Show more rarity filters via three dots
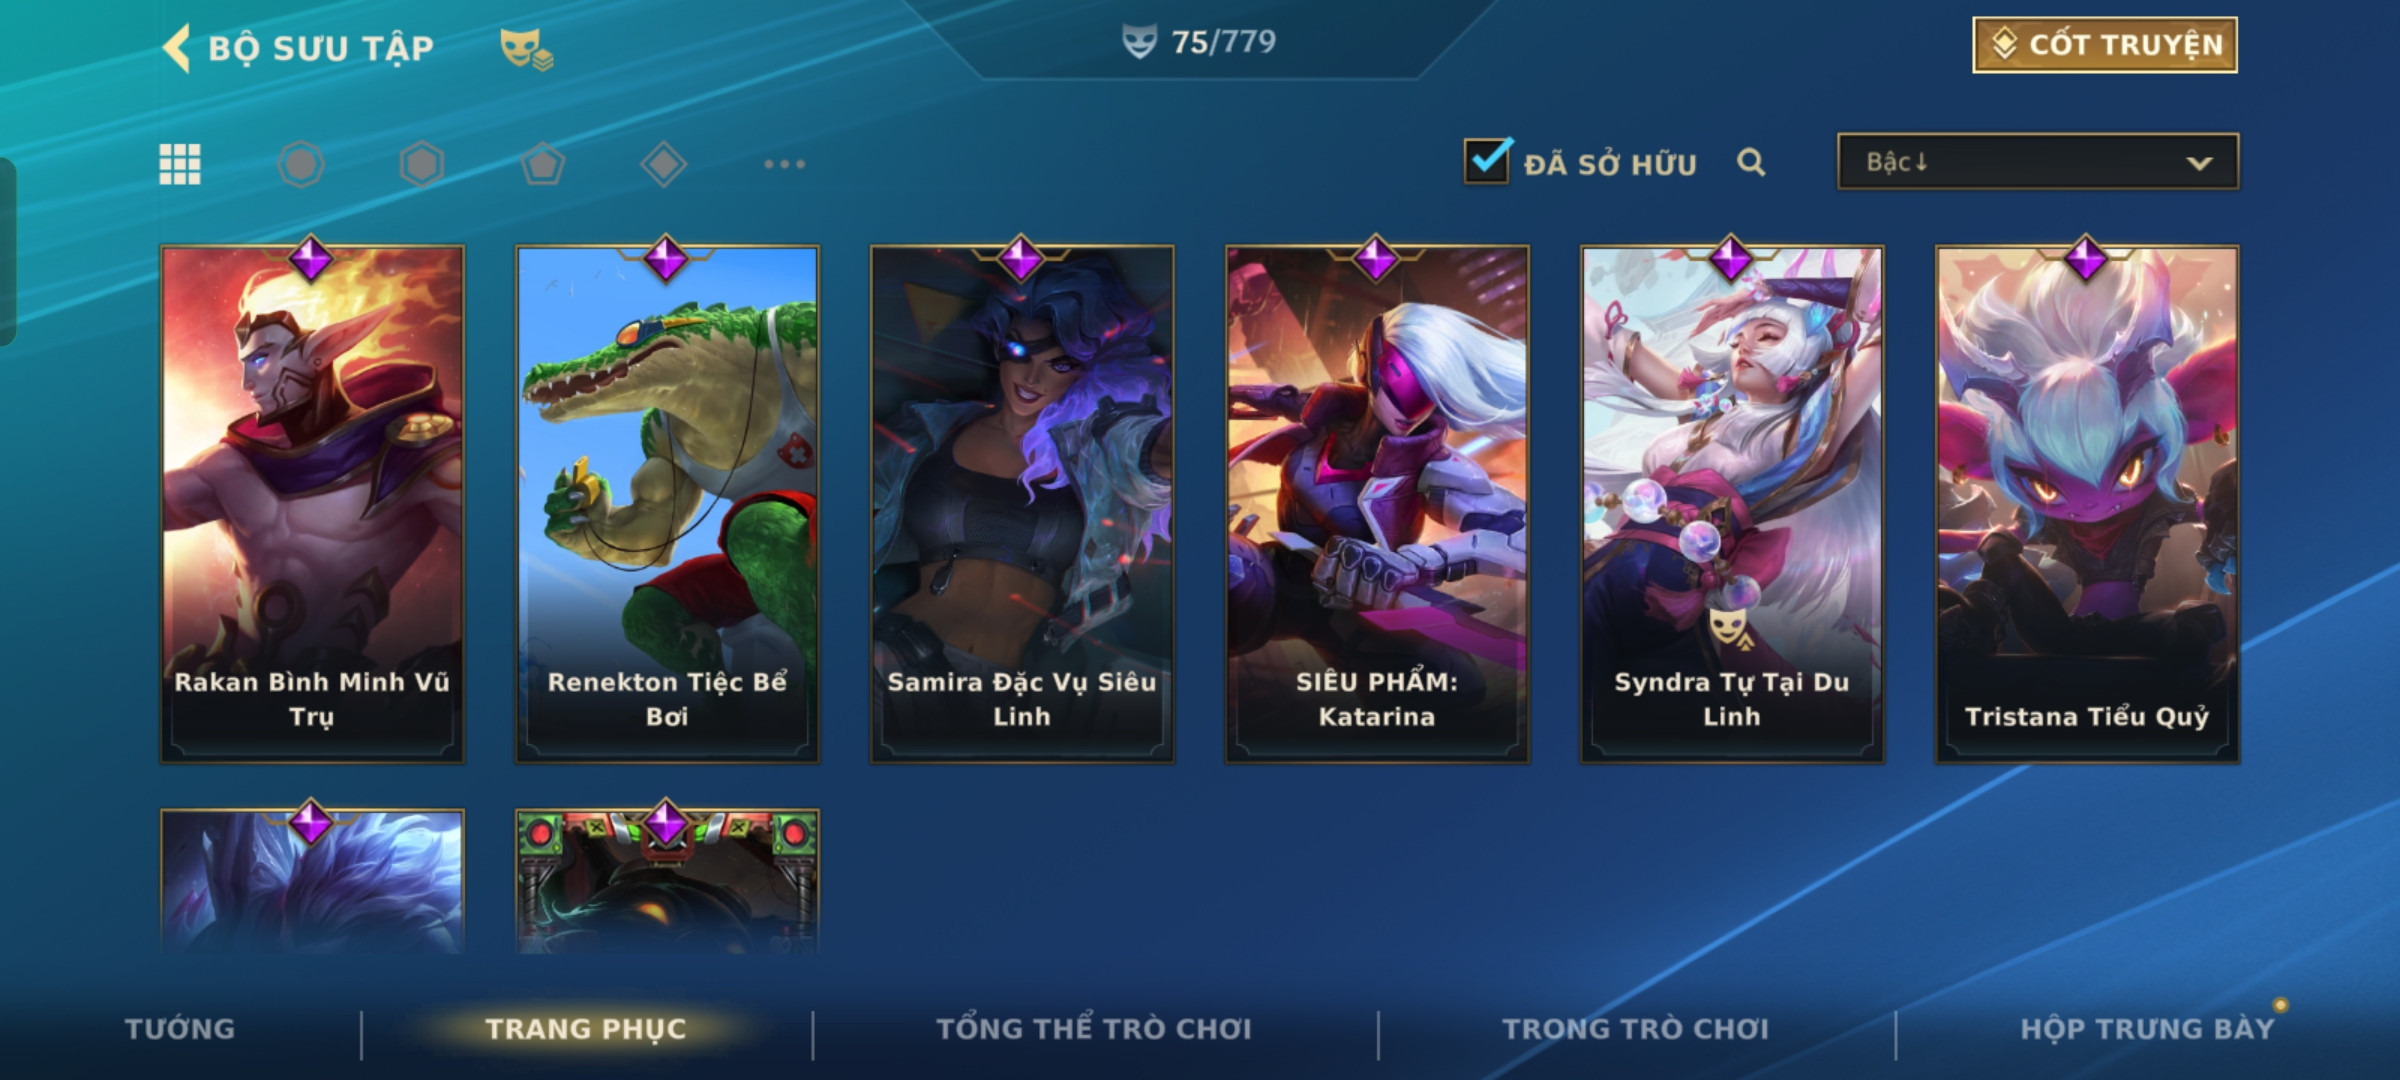Screen dimensions: 2400x1080 [x=785, y=164]
